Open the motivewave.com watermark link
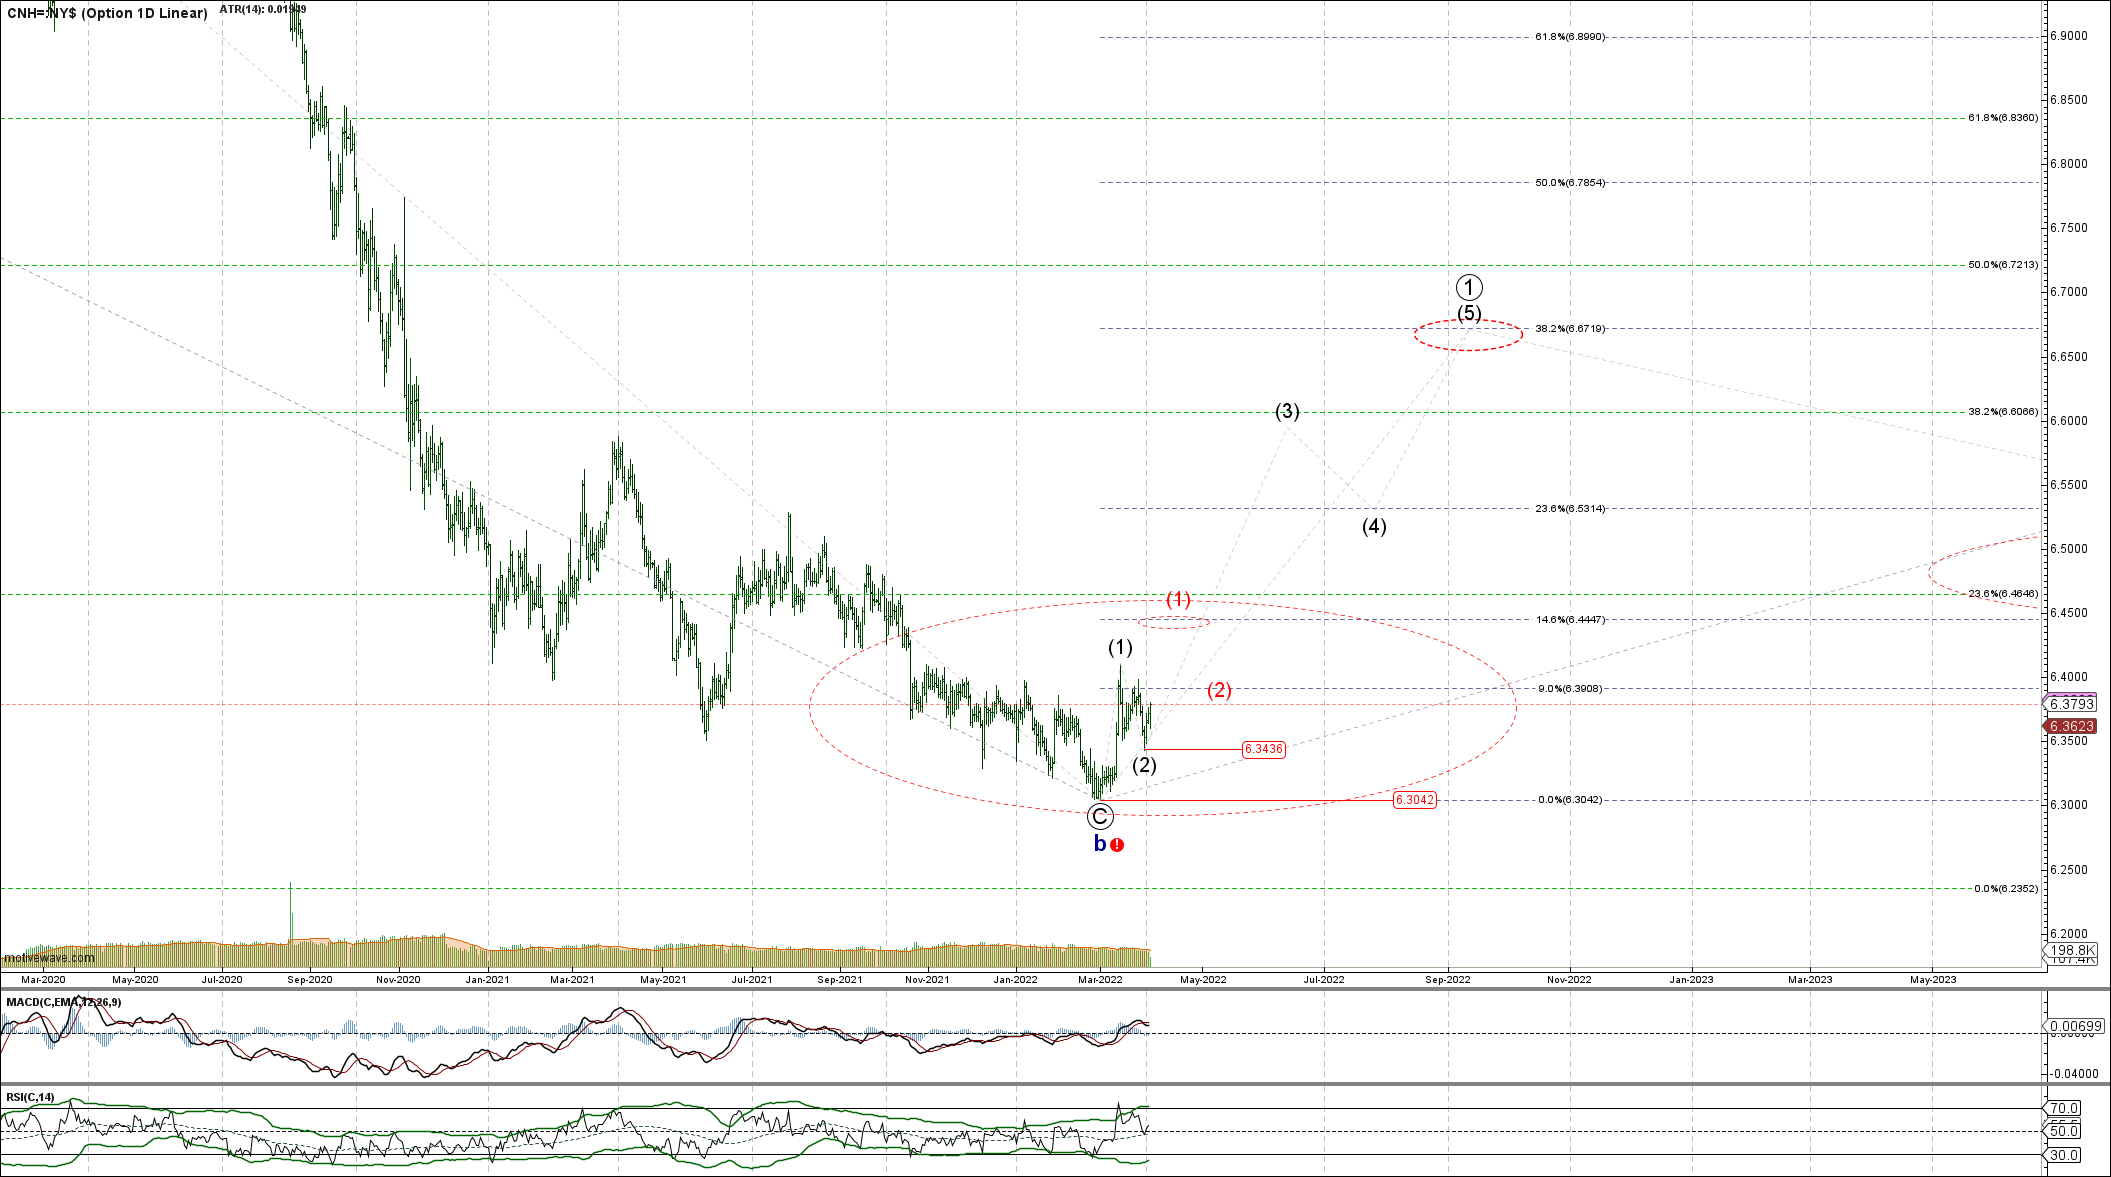The height and width of the screenshot is (1177, 2111). coord(49,958)
